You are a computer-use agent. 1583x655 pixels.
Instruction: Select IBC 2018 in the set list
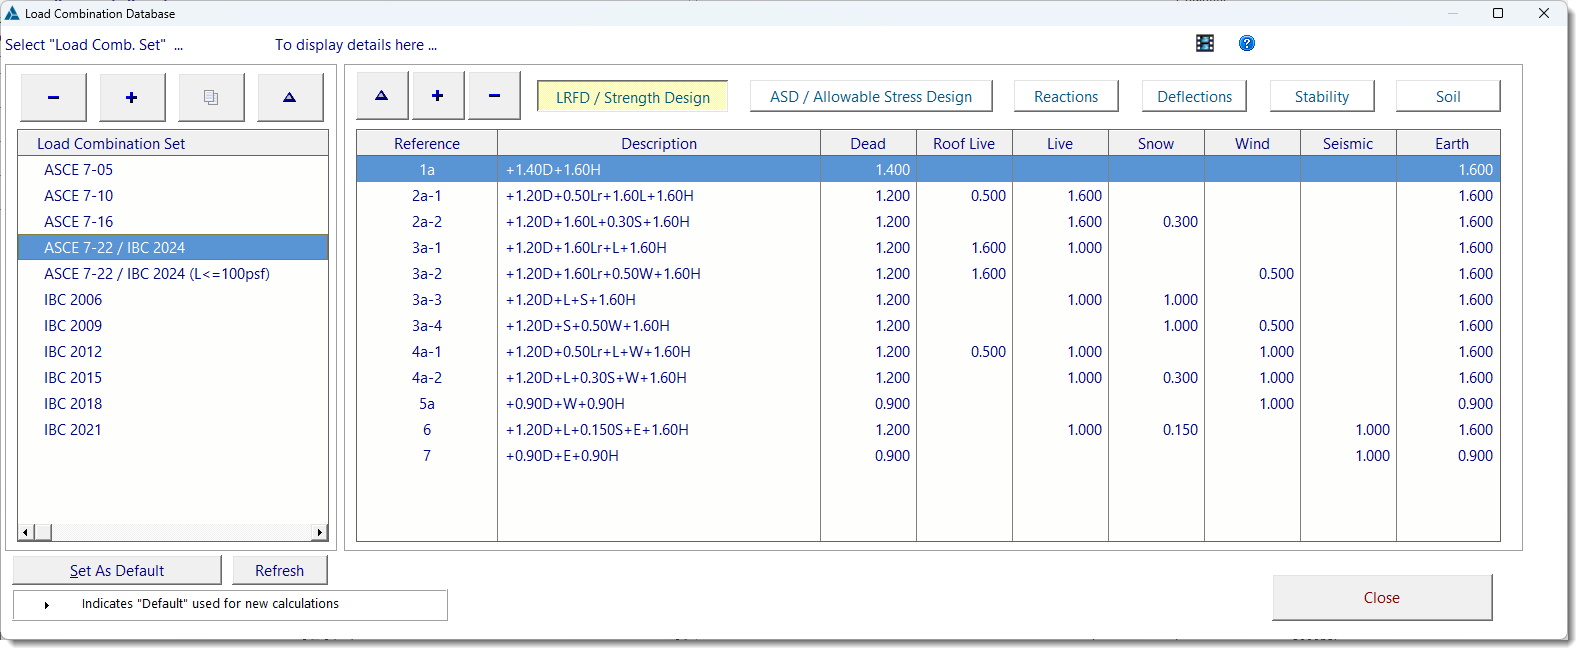(173, 404)
